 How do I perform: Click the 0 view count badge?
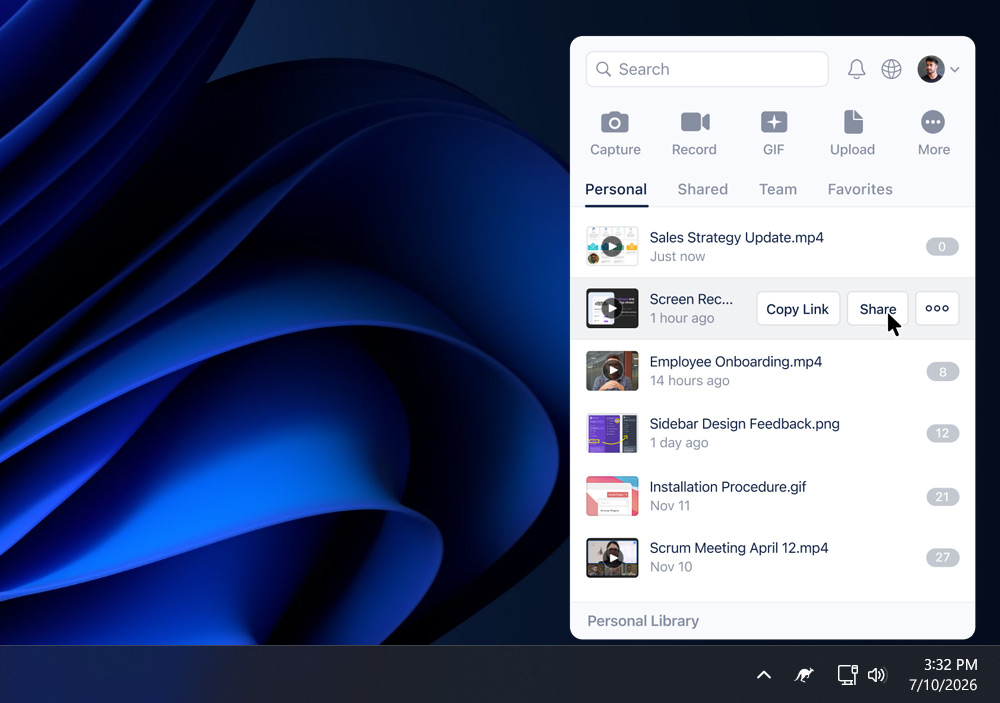click(942, 247)
